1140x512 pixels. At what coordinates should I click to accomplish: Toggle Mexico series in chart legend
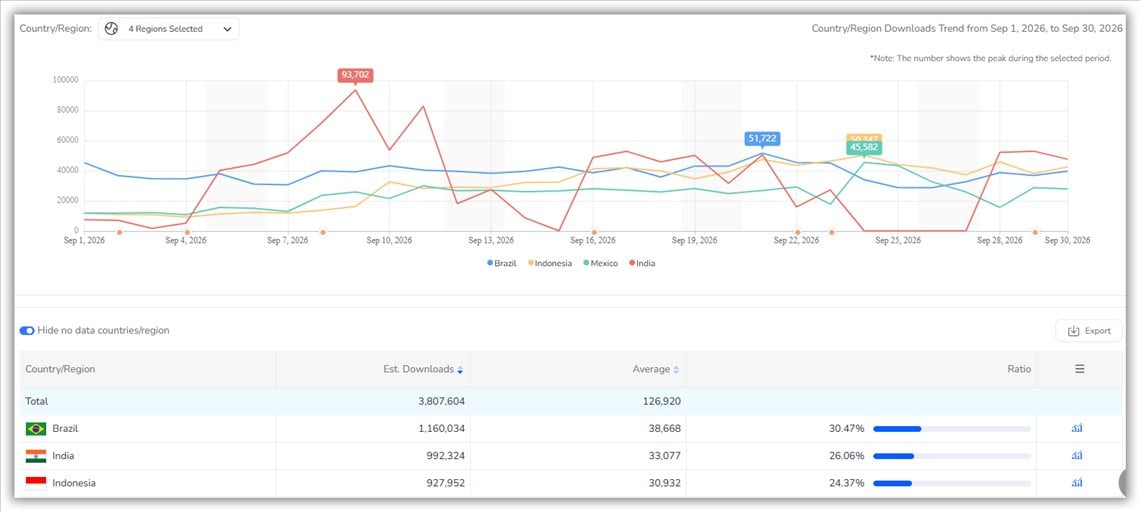[601, 263]
